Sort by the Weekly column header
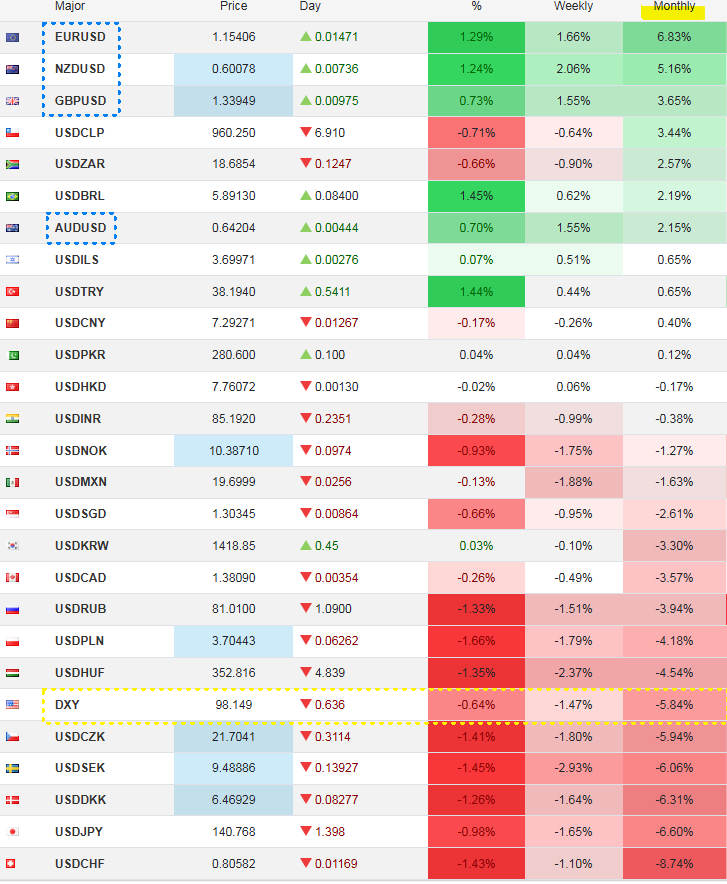Image resolution: width=727 pixels, height=884 pixels. [573, 7]
